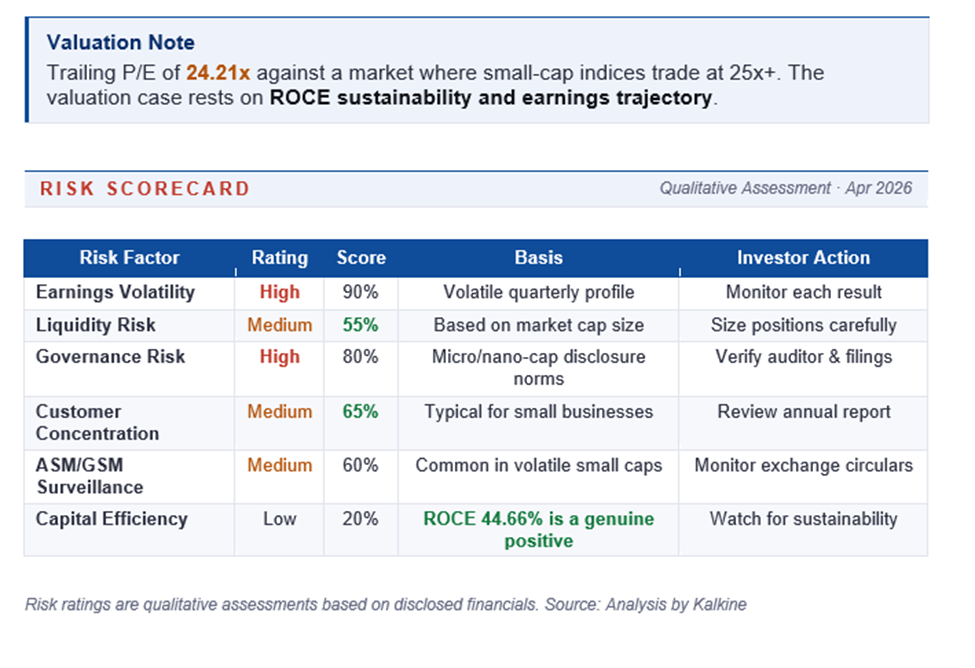Image resolution: width=975 pixels, height=668 pixels.
Task: Select the Verify auditor & filings cell
Action: click(803, 357)
